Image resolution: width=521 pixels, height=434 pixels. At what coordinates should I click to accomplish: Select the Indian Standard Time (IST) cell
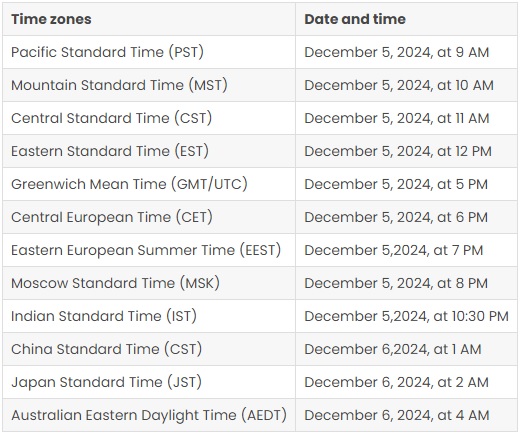coord(149,316)
